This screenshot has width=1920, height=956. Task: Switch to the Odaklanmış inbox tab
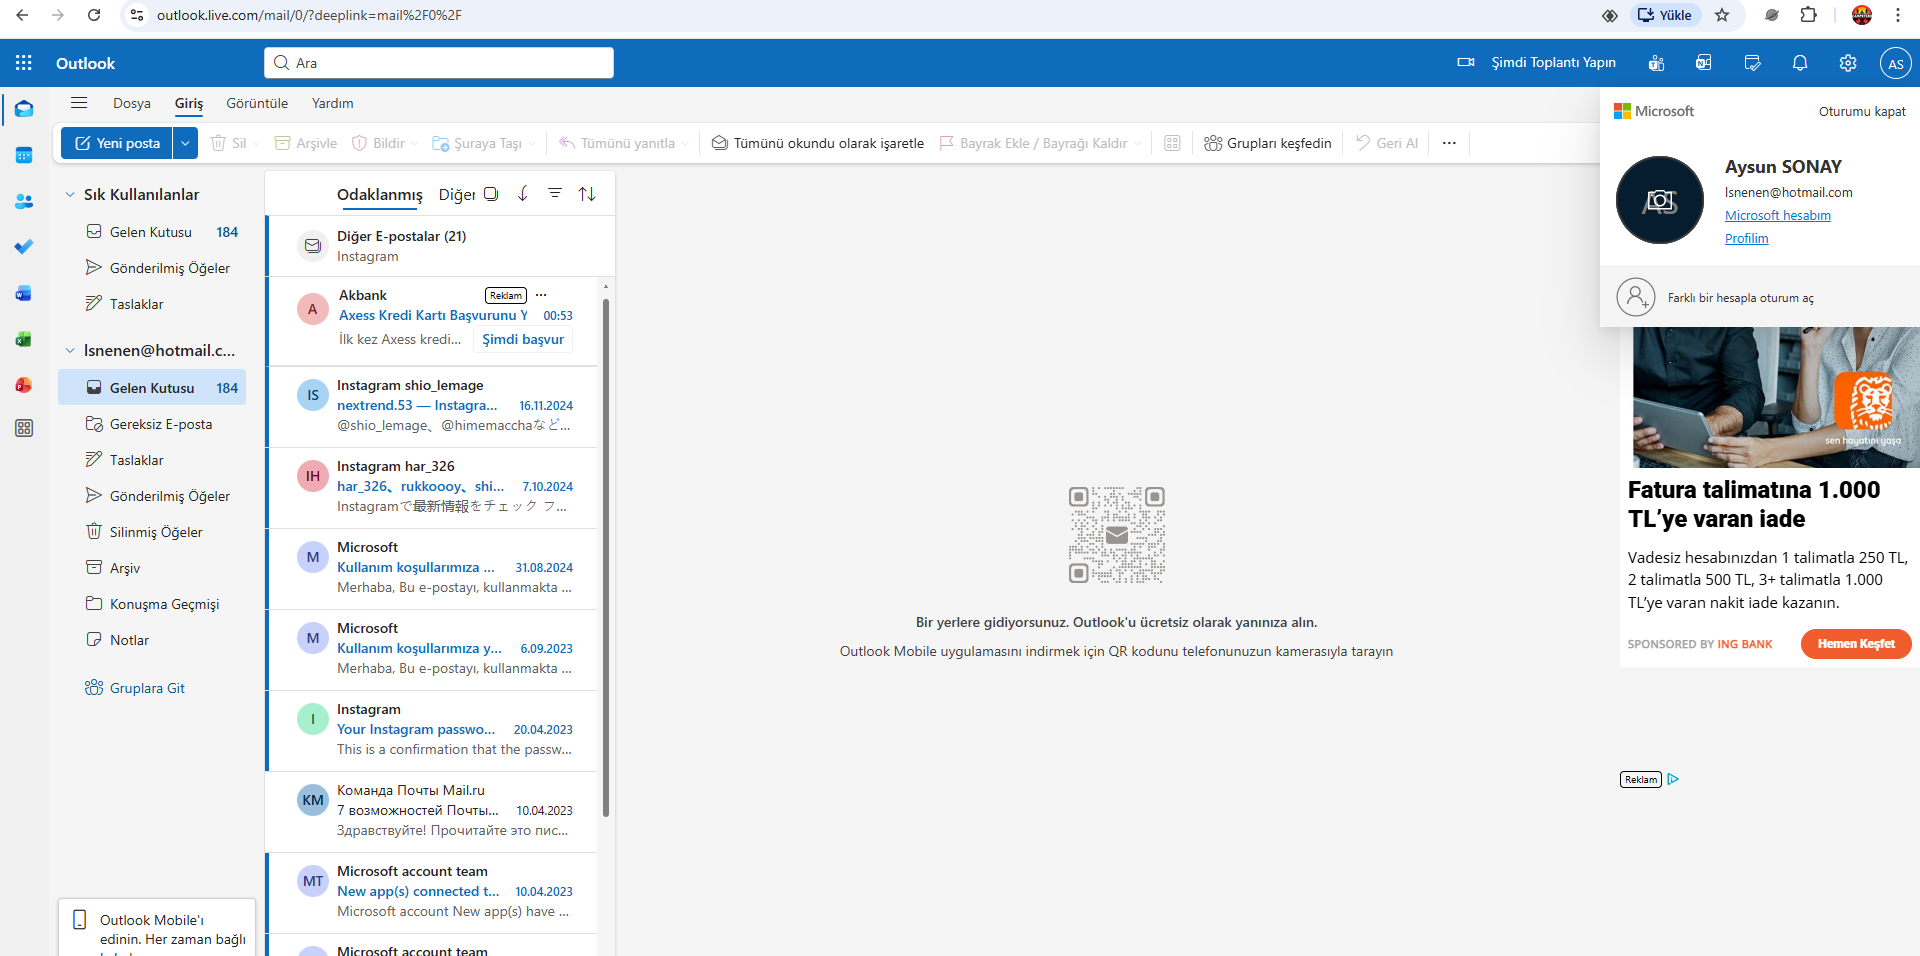pos(380,194)
